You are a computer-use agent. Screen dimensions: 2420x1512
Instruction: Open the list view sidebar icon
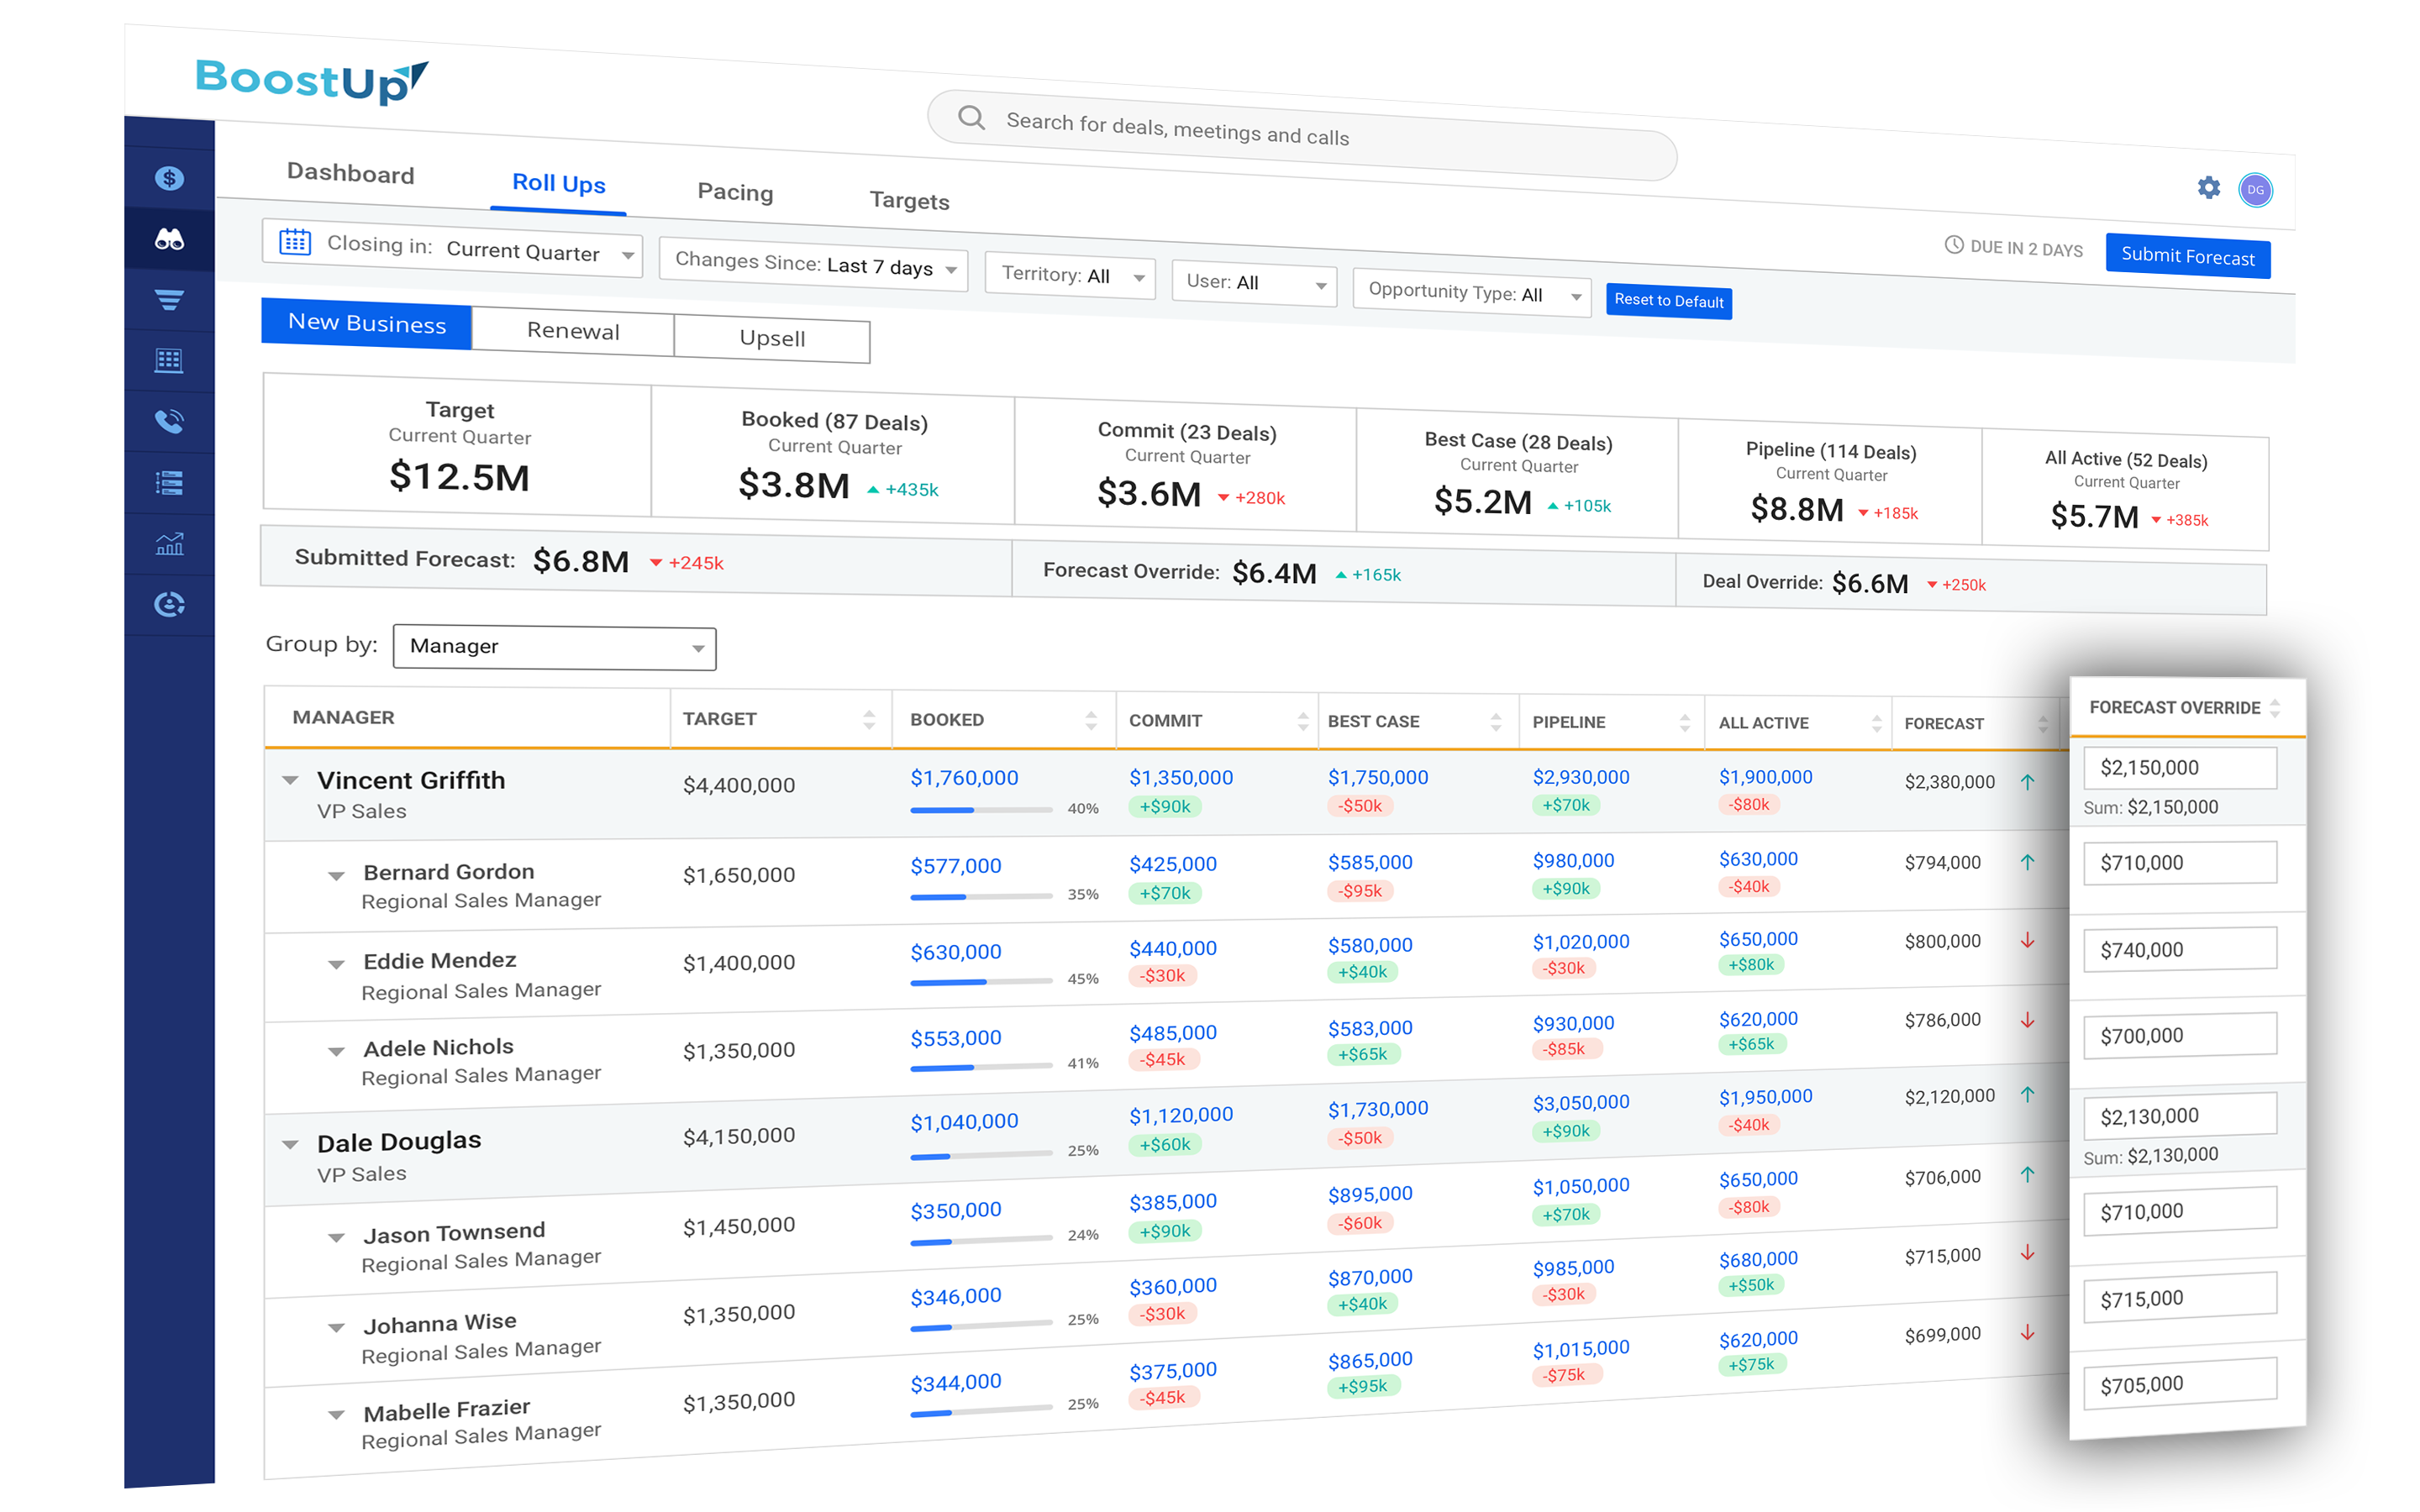tap(169, 483)
